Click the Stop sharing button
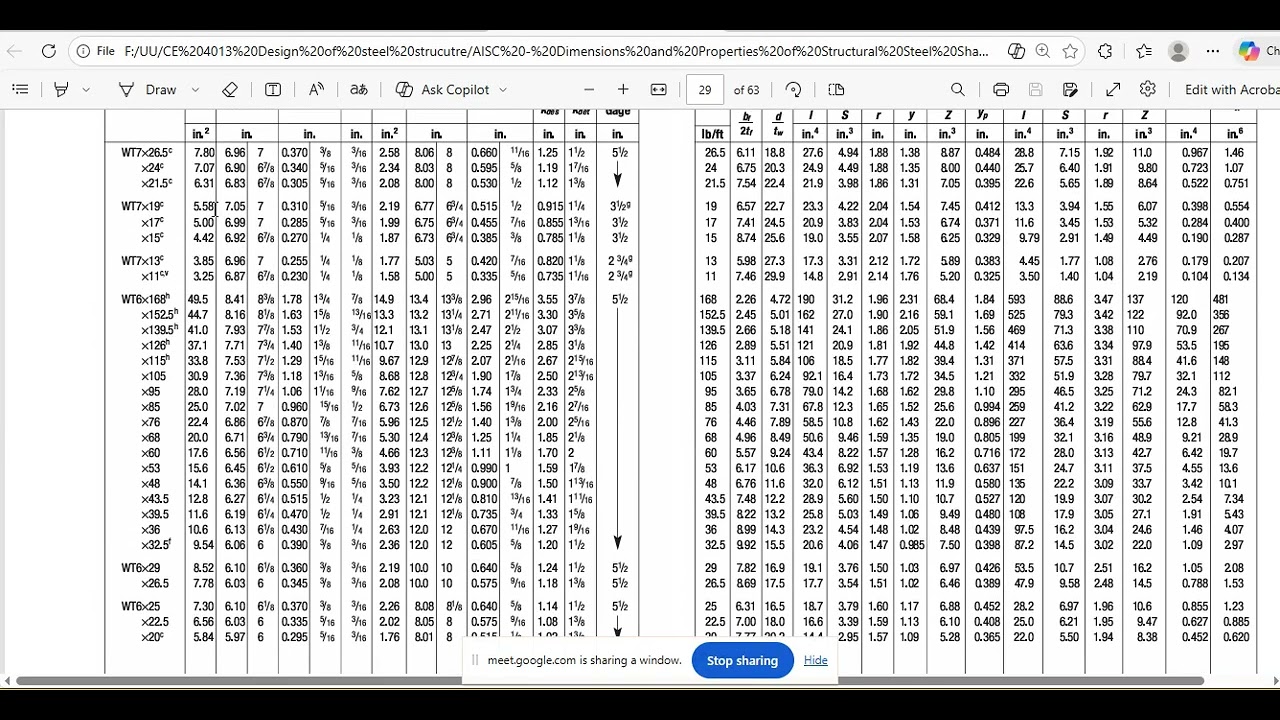This screenshot has width=1280, height=720. point(742,660)
